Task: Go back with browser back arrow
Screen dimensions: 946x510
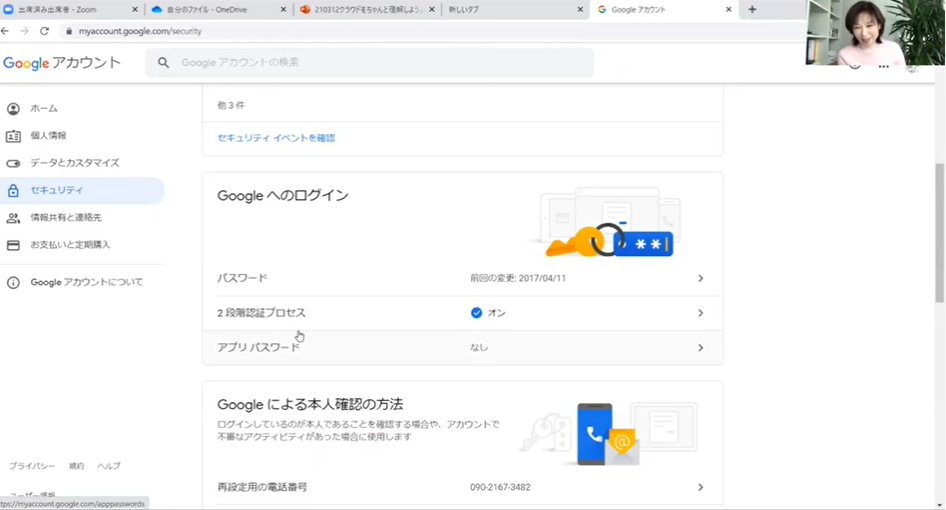Action: [x=6, y=31]
